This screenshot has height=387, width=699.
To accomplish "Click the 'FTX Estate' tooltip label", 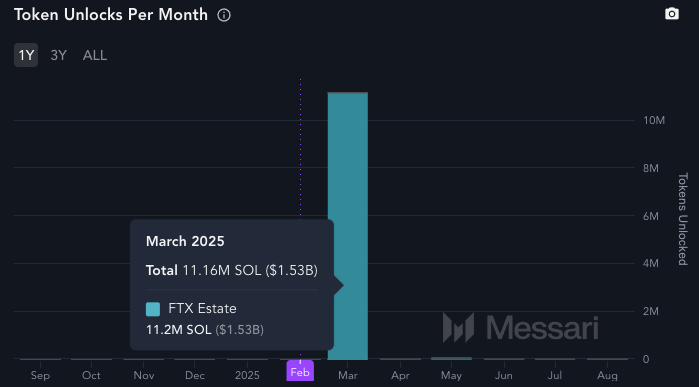I will tap(202, 309).
